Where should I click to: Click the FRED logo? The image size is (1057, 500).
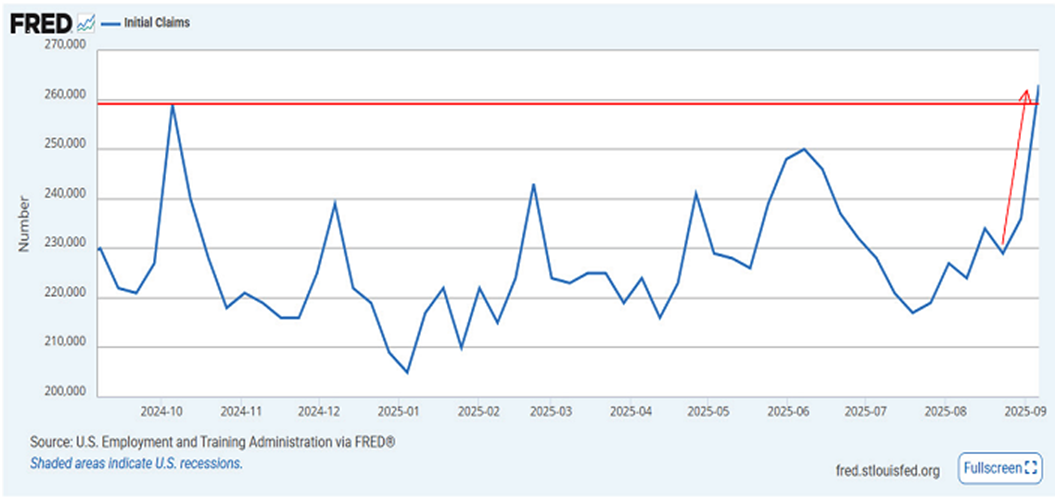(40, 23)
